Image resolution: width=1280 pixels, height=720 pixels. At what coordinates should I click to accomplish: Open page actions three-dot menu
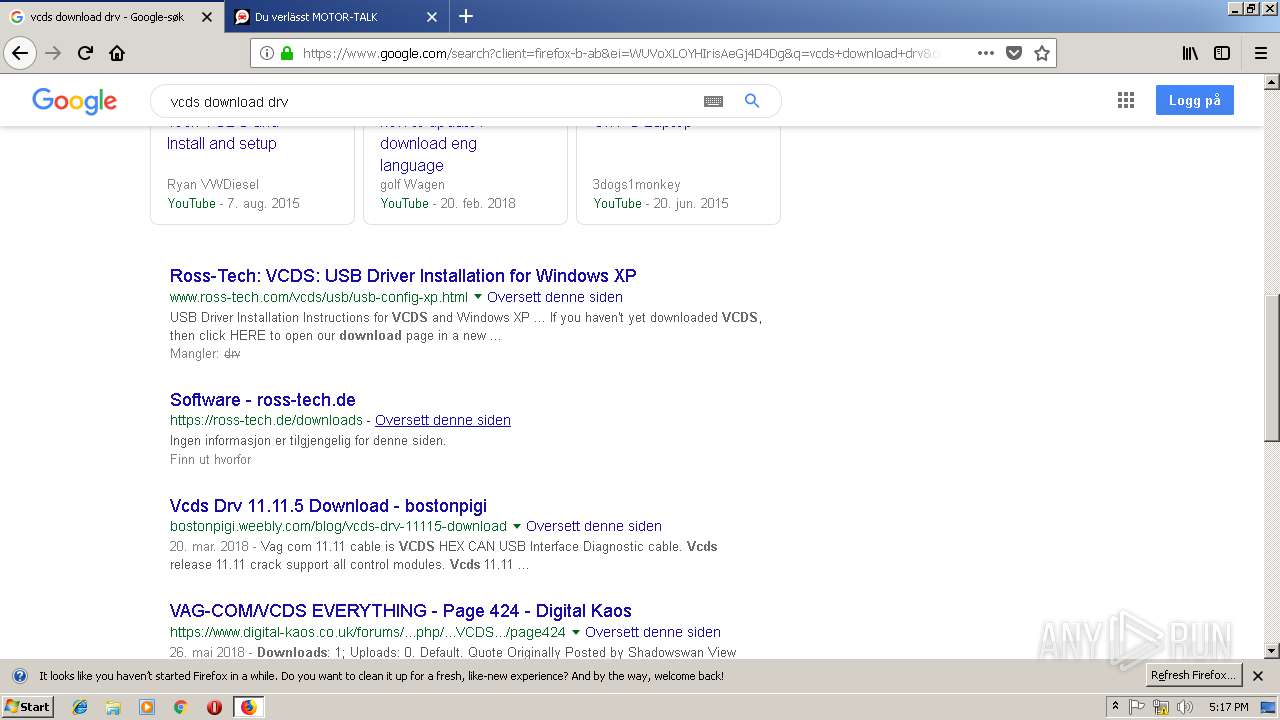pos(985,53)
